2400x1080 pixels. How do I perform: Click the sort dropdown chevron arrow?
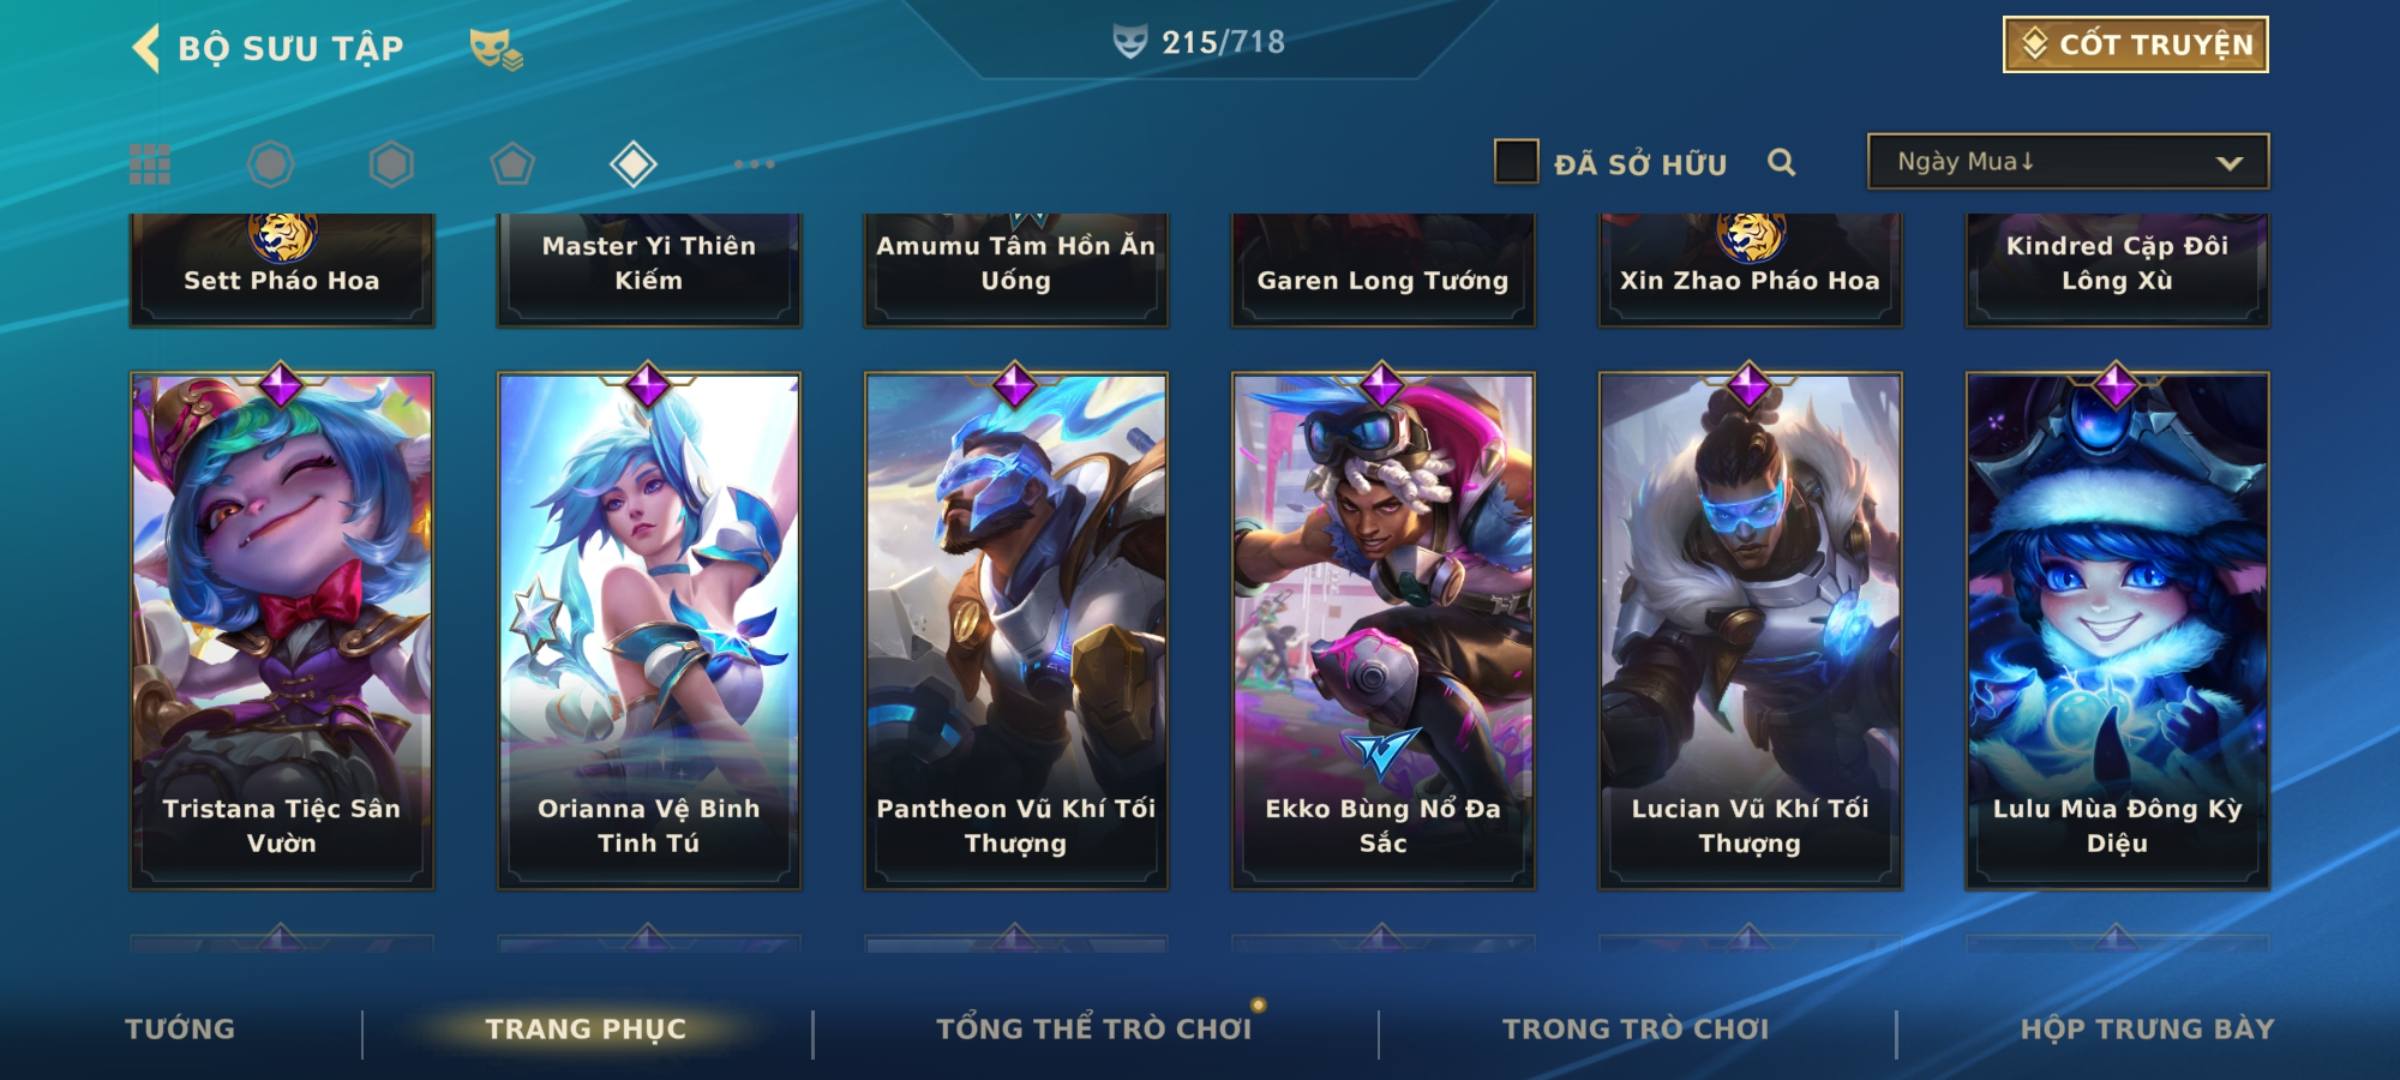pos(2229,163)
